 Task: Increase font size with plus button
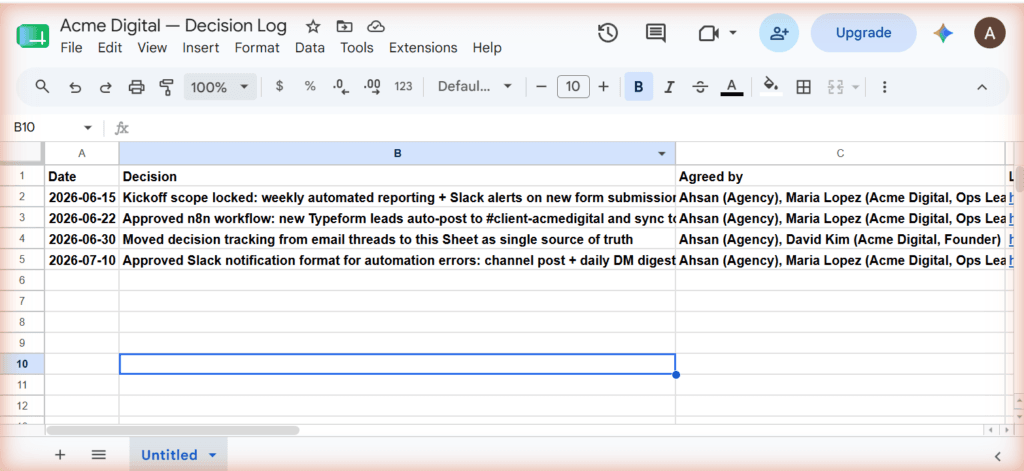(x=604, y=87)
